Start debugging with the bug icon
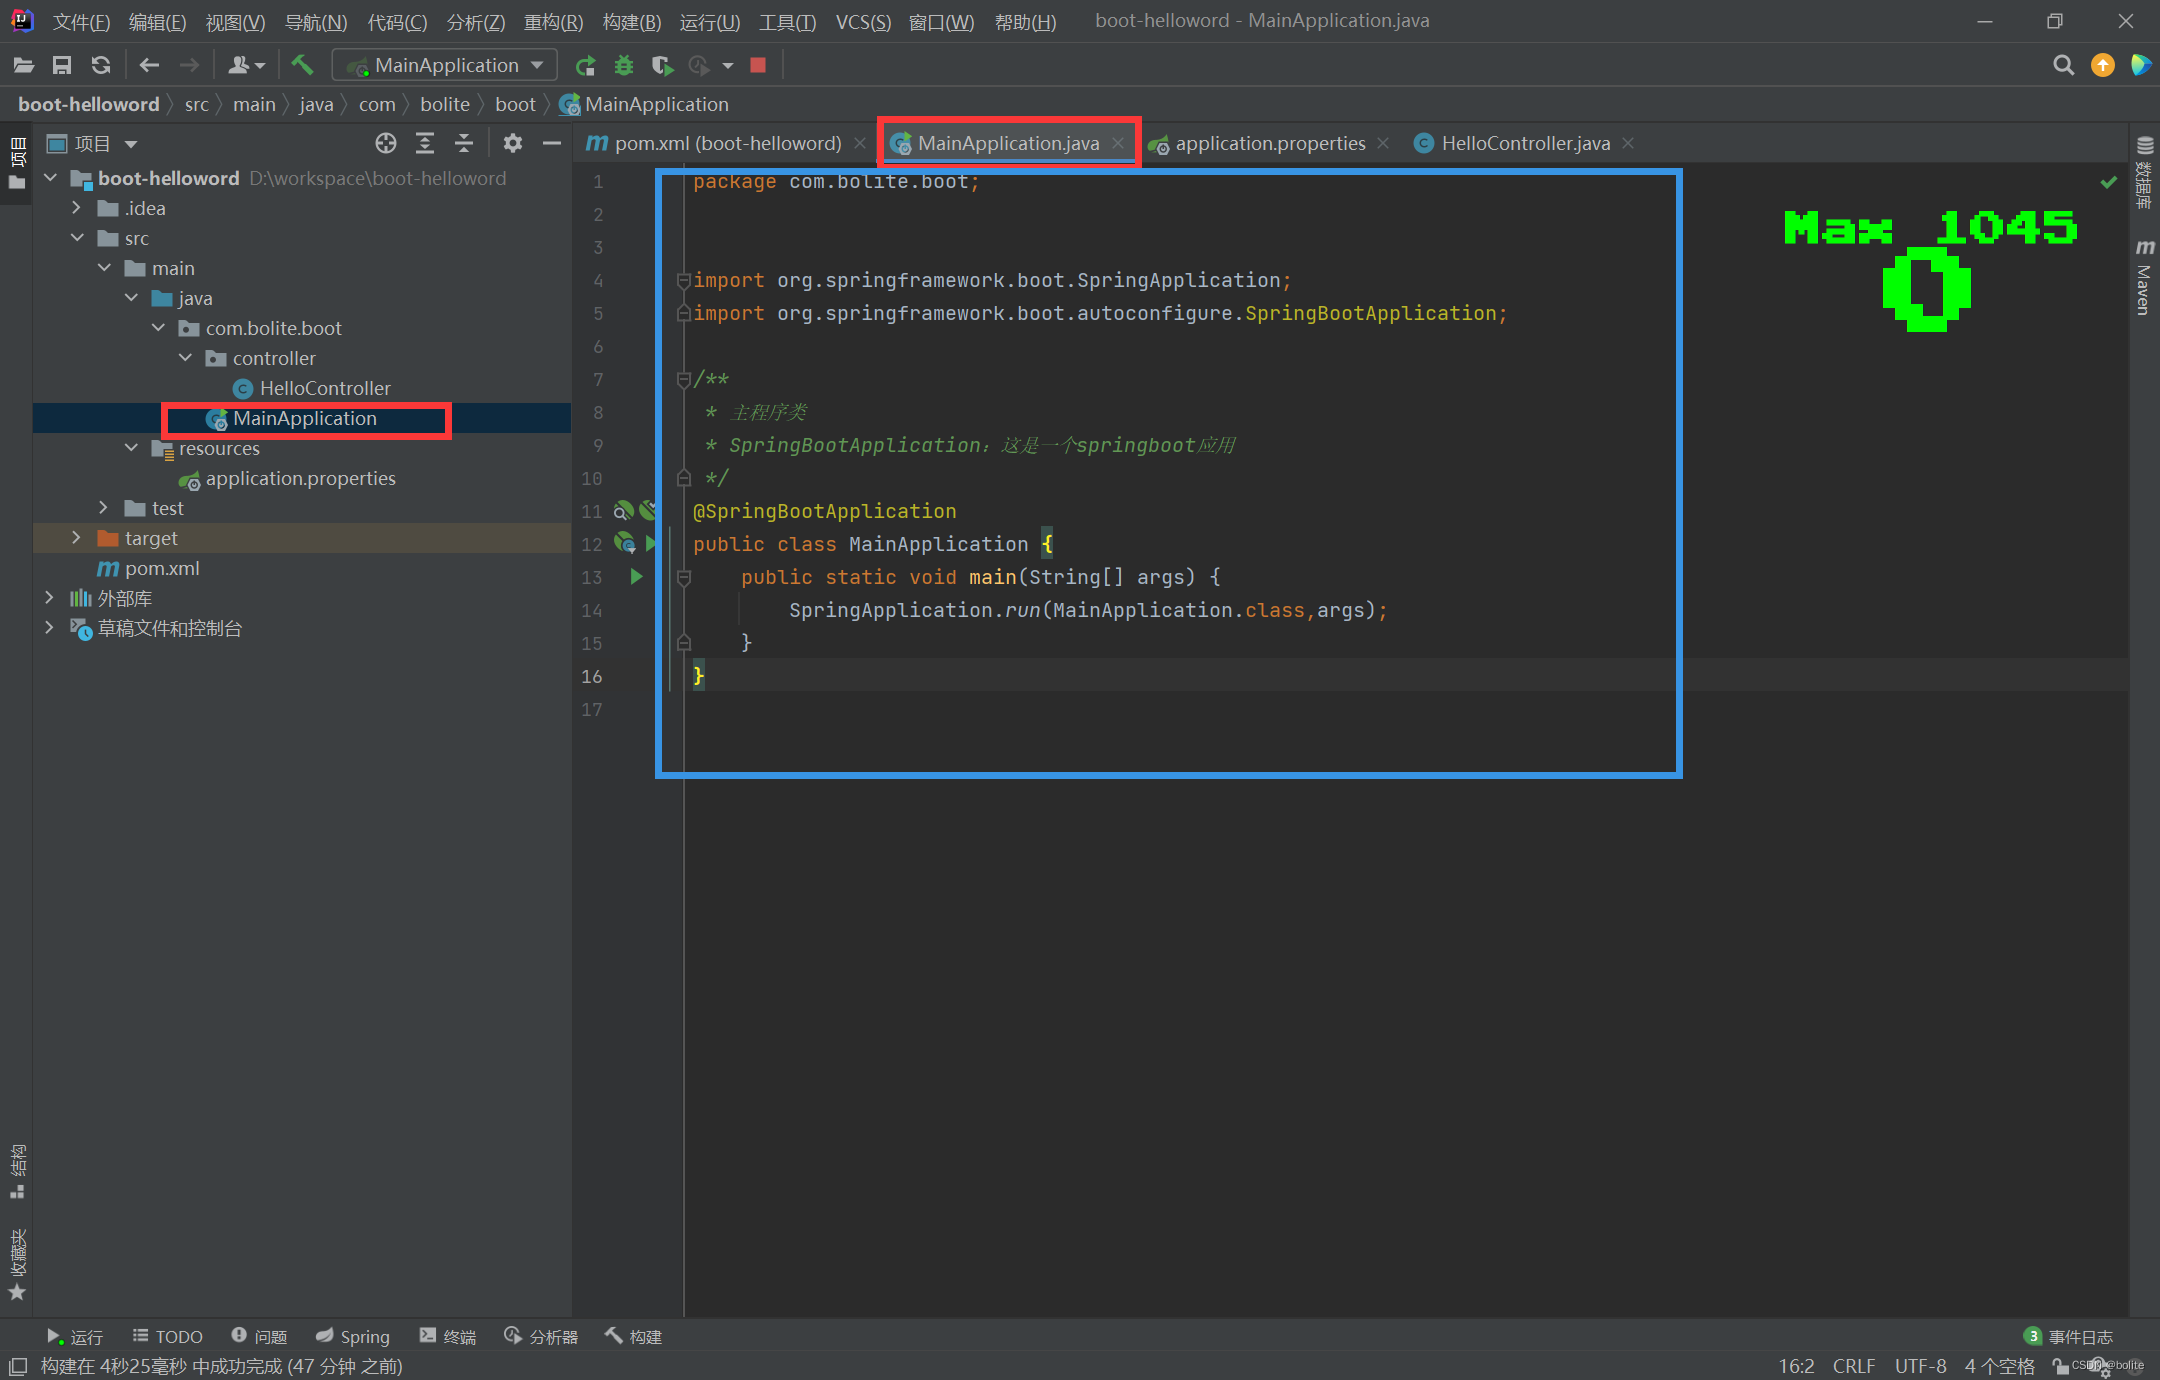2160x1380 pixels. (624, 66)
